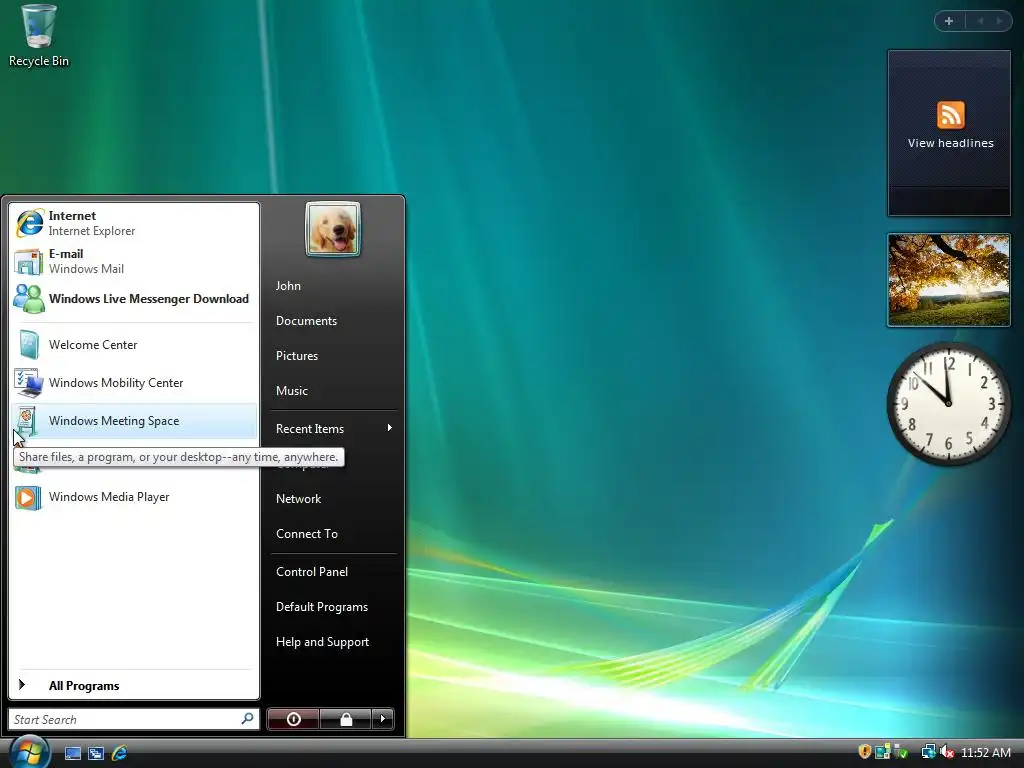Click the Windows Security shield tray icon
Image resolution: width=1024 pixels, height=768 pixels.
click(865, 752)
